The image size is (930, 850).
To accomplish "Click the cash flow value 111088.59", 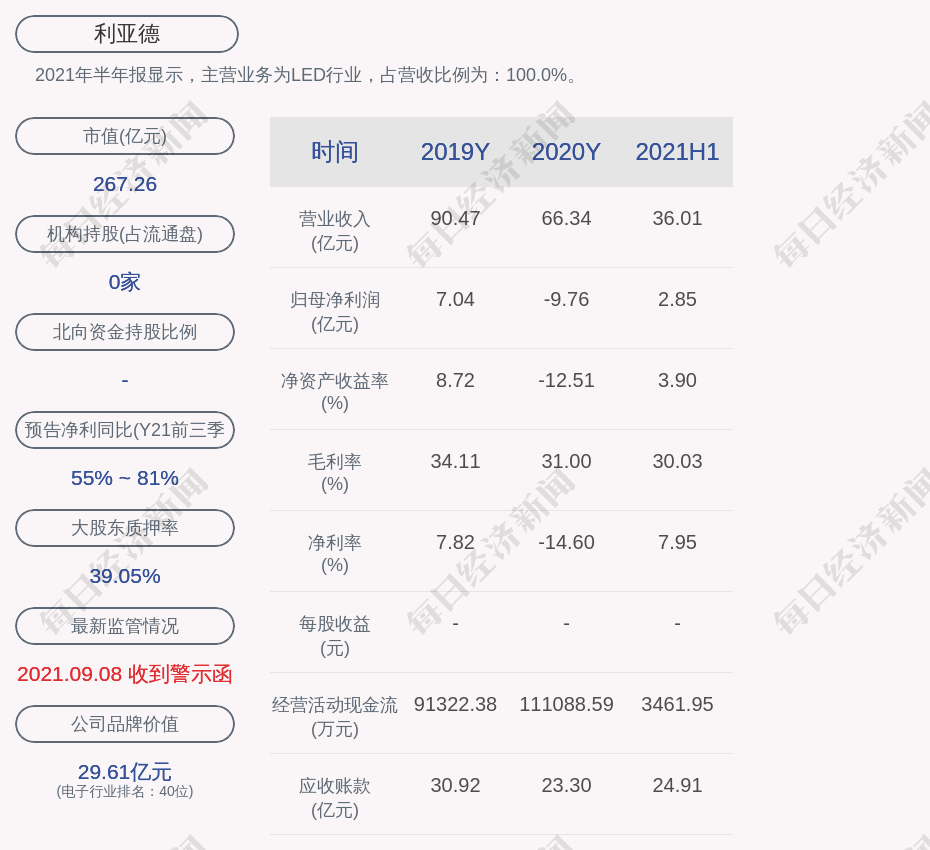I will (566, 704).
